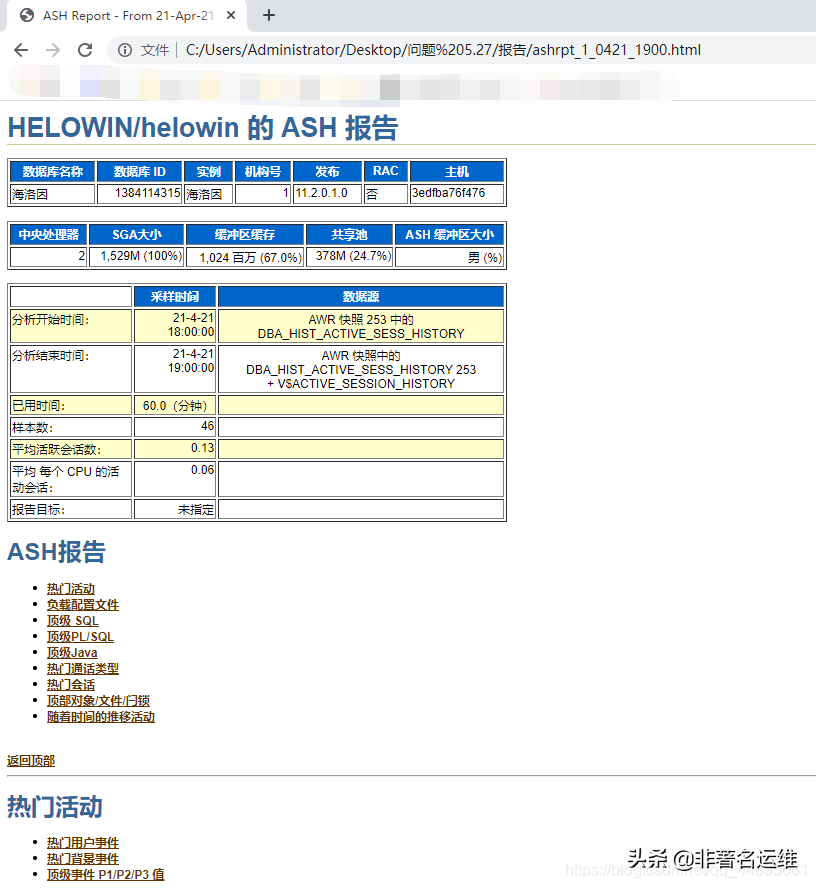Open the 顶级Java link
Screen dimensions: 816x888
(71, 652)
